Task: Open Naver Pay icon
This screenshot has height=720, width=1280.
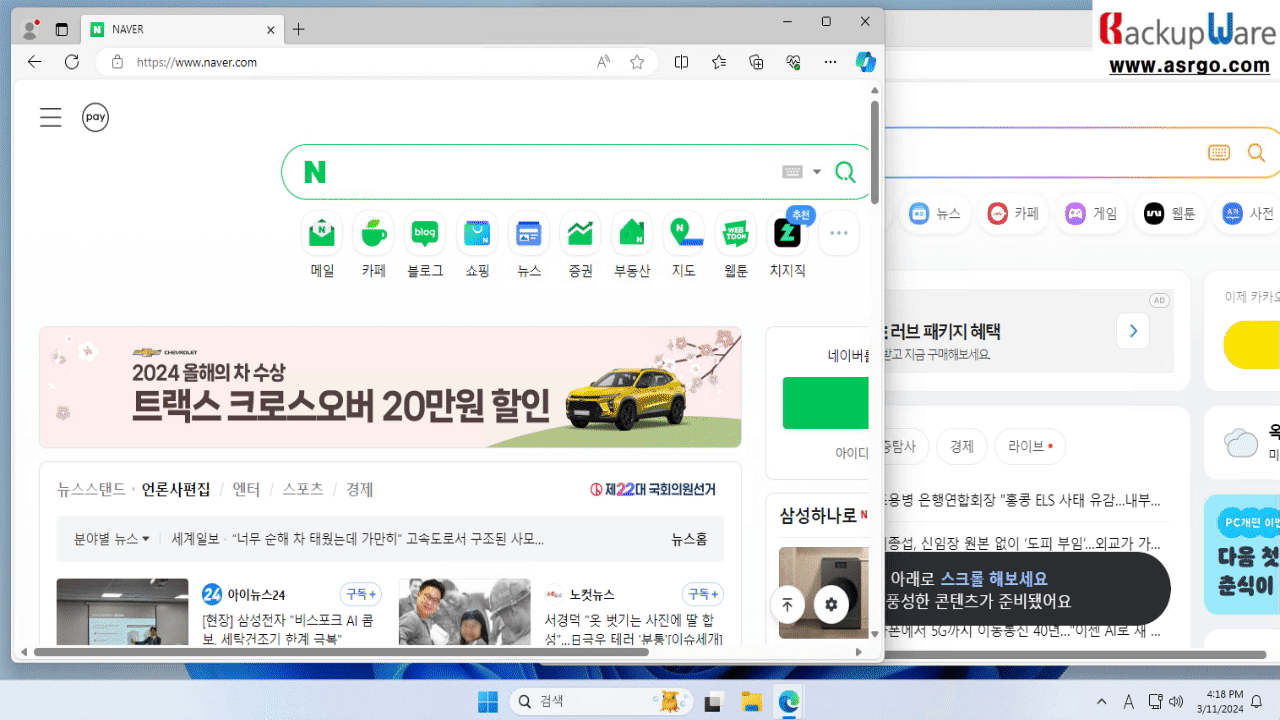Action: click(95, 117)
